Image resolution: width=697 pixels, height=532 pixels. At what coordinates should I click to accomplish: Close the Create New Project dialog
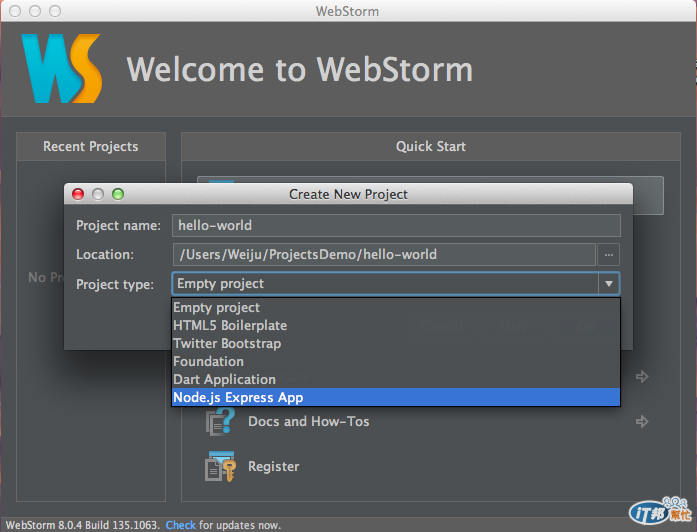pos(78,194)
